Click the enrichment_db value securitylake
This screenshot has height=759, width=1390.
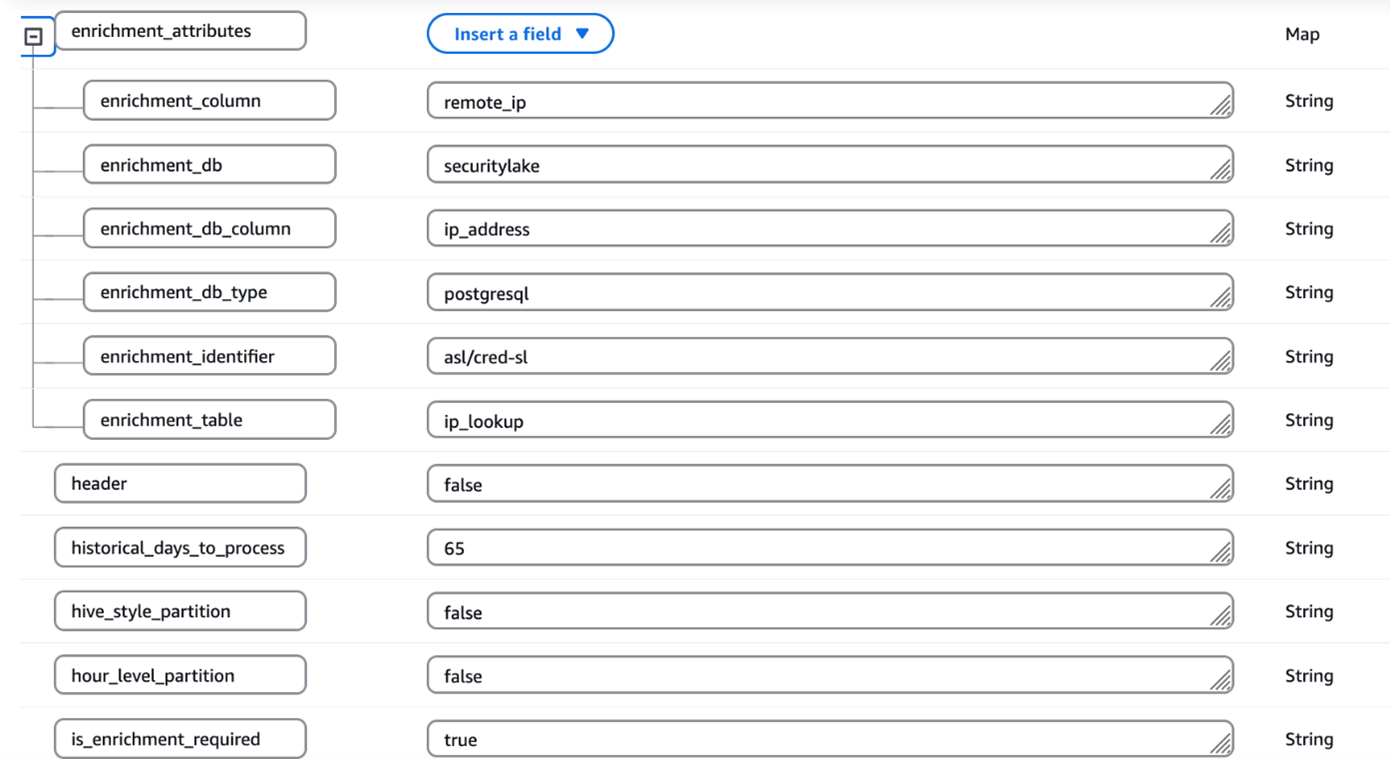820,165
